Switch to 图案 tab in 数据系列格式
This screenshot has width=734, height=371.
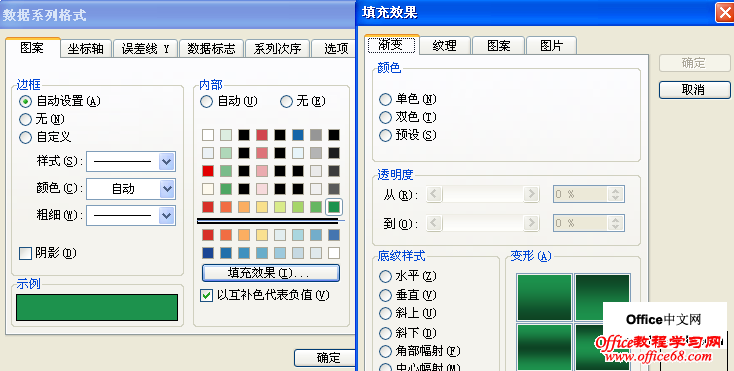click(32, 48)
